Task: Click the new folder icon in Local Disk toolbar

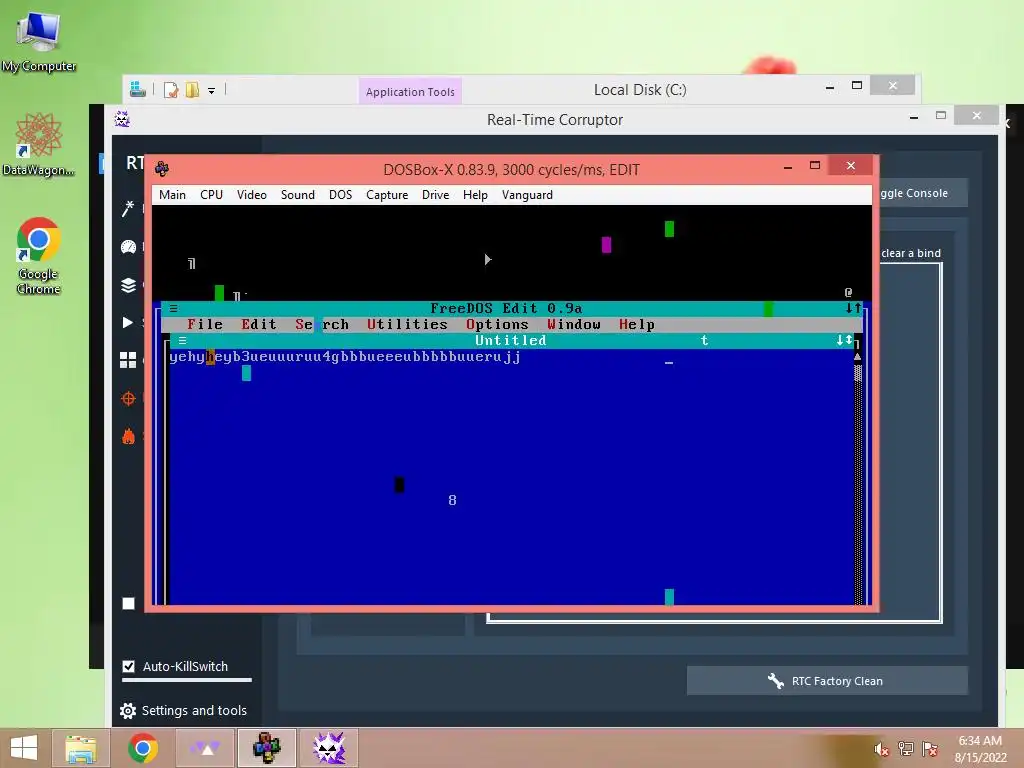Action: coord(192,89)
